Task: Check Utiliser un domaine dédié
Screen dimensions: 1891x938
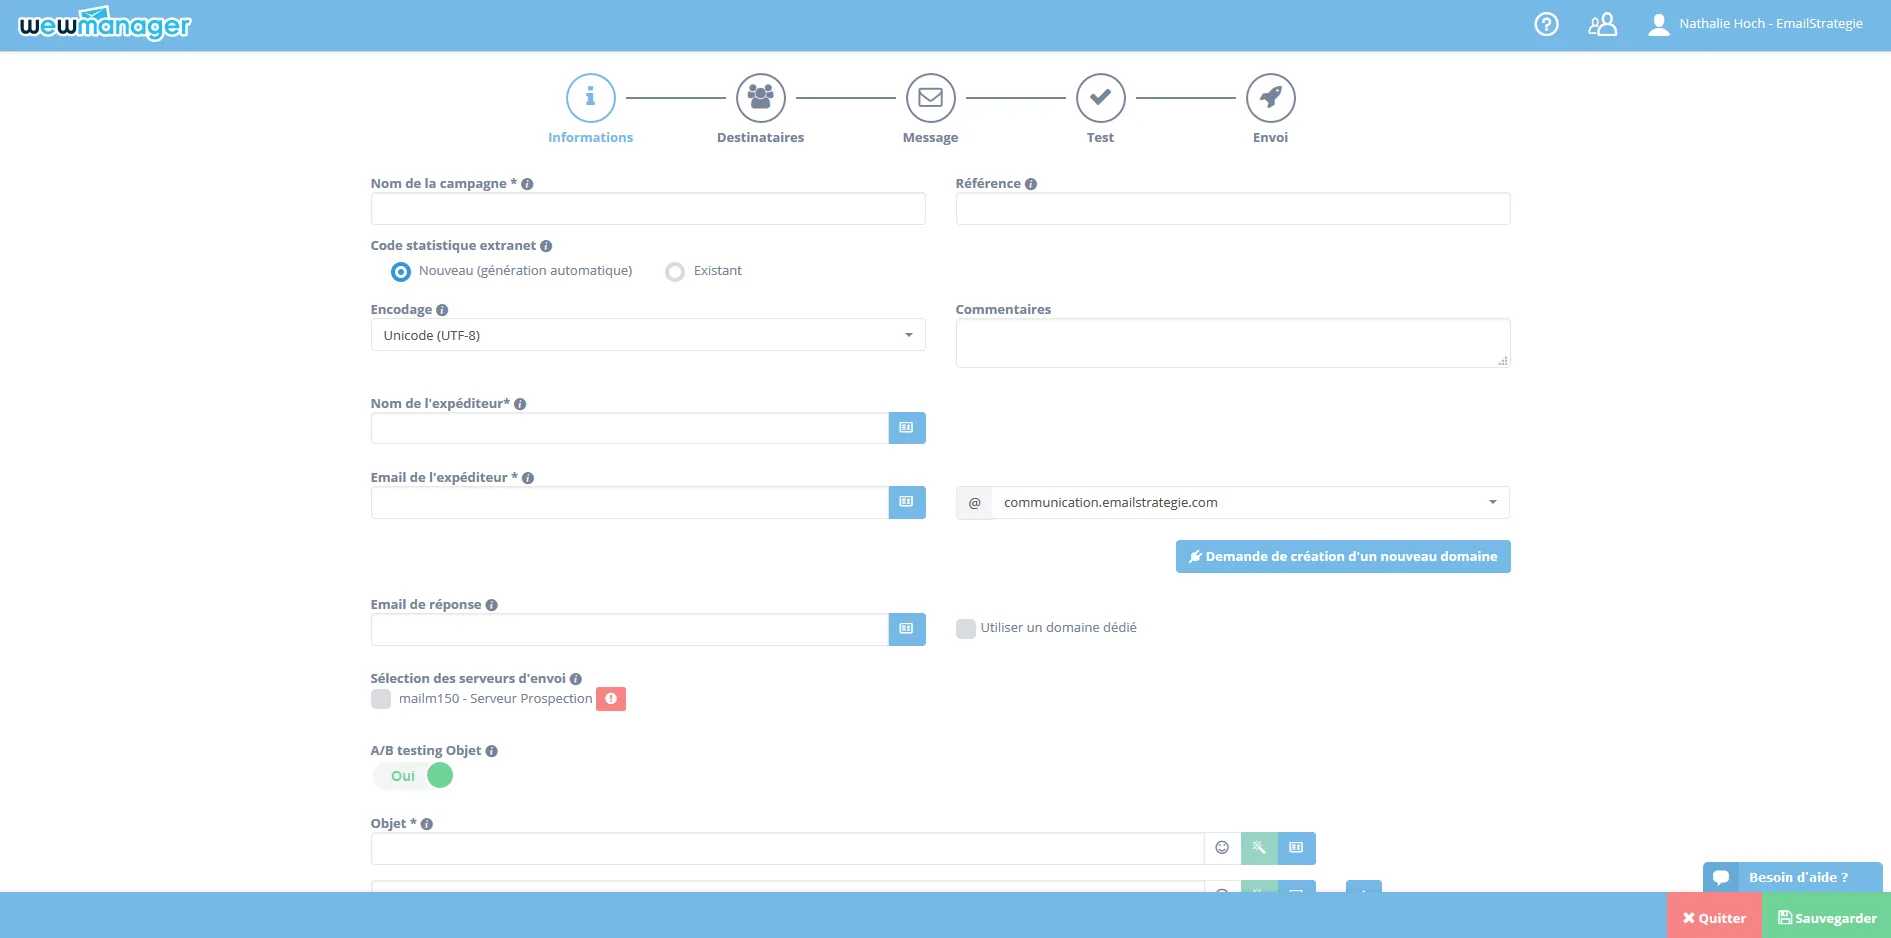Action: tap(966, 628)
